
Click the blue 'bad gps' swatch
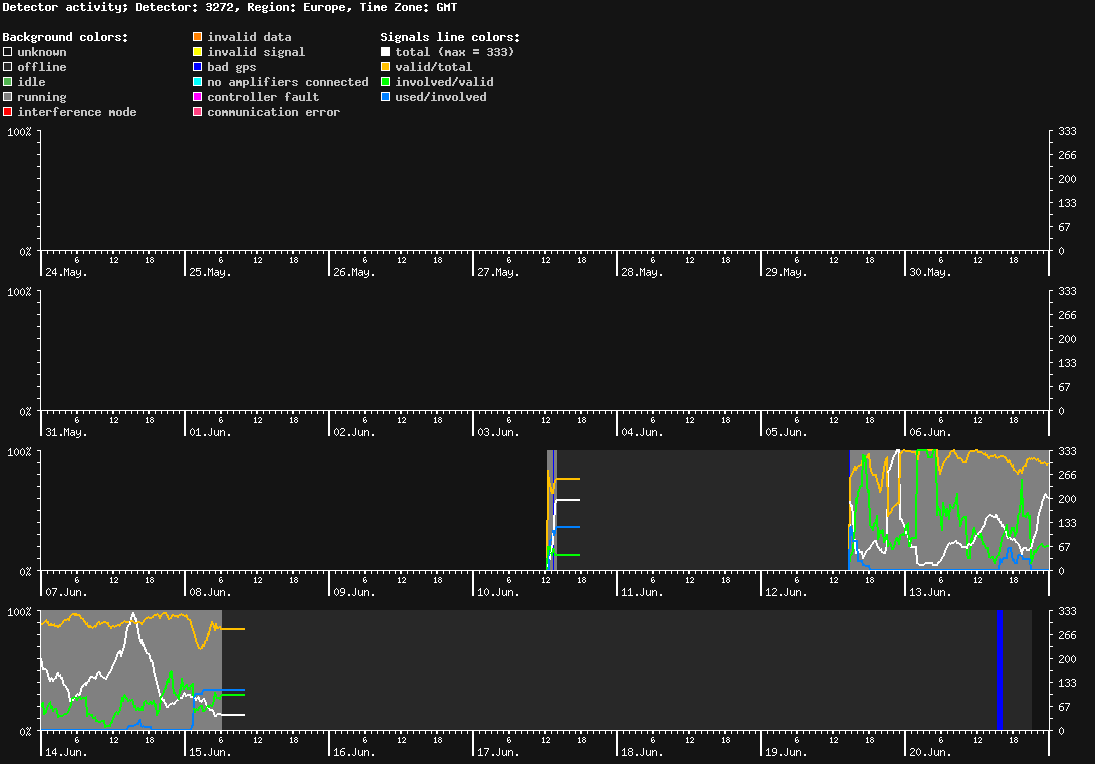click(x=198, y=67)
